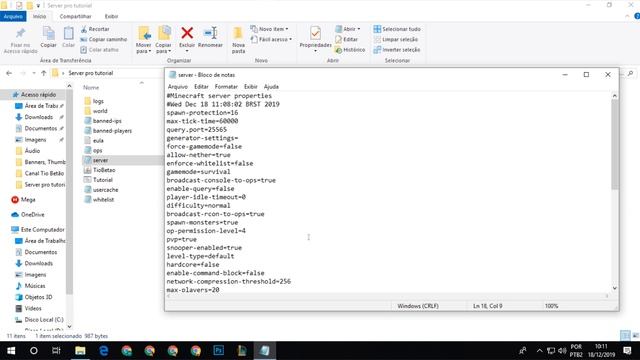Open Notepad Exibir menu

click(251, 87)
